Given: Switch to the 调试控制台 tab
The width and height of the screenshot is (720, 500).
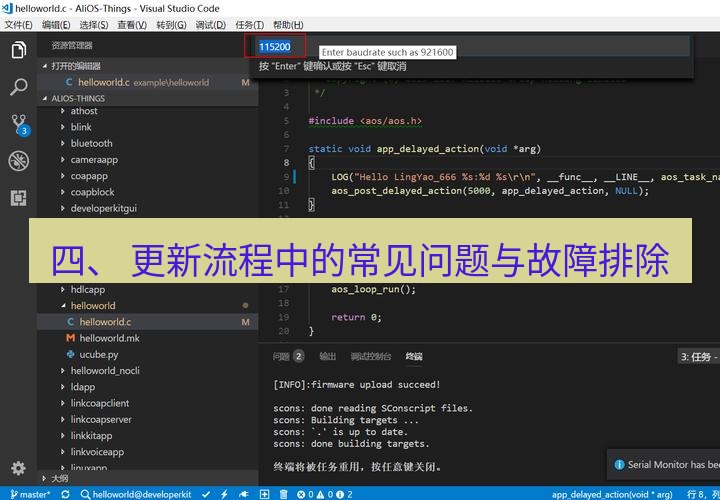Looking at the screenshot, I should tap(371, 356).
